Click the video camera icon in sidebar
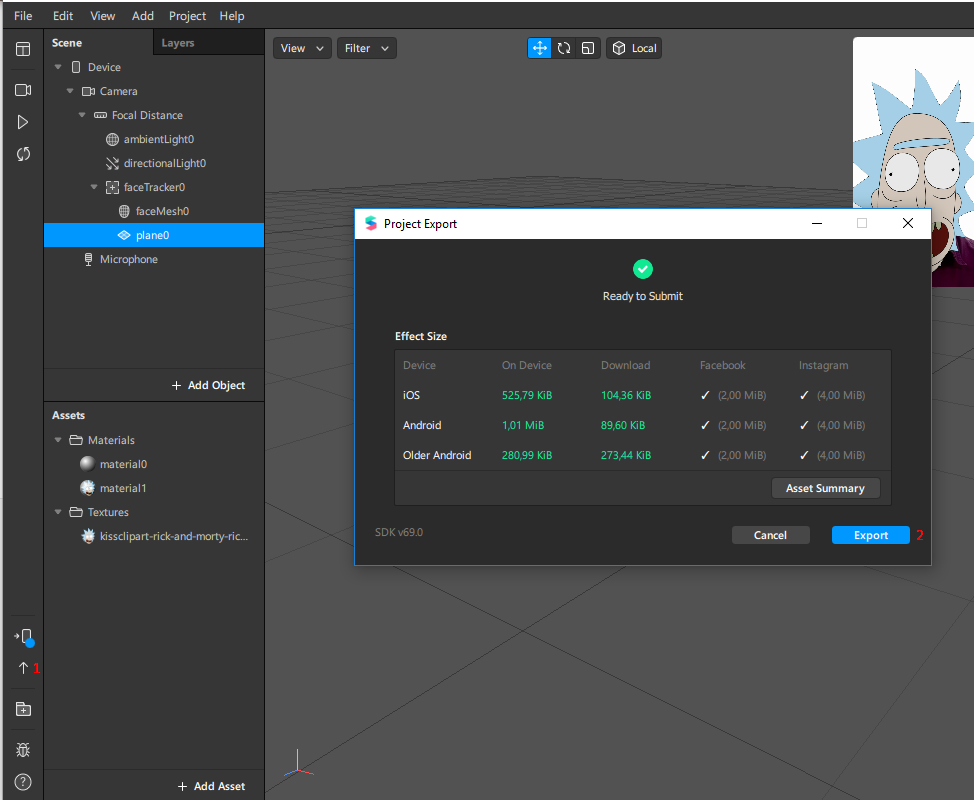Screen dimensions: 974x800 [x=23, y=90]
